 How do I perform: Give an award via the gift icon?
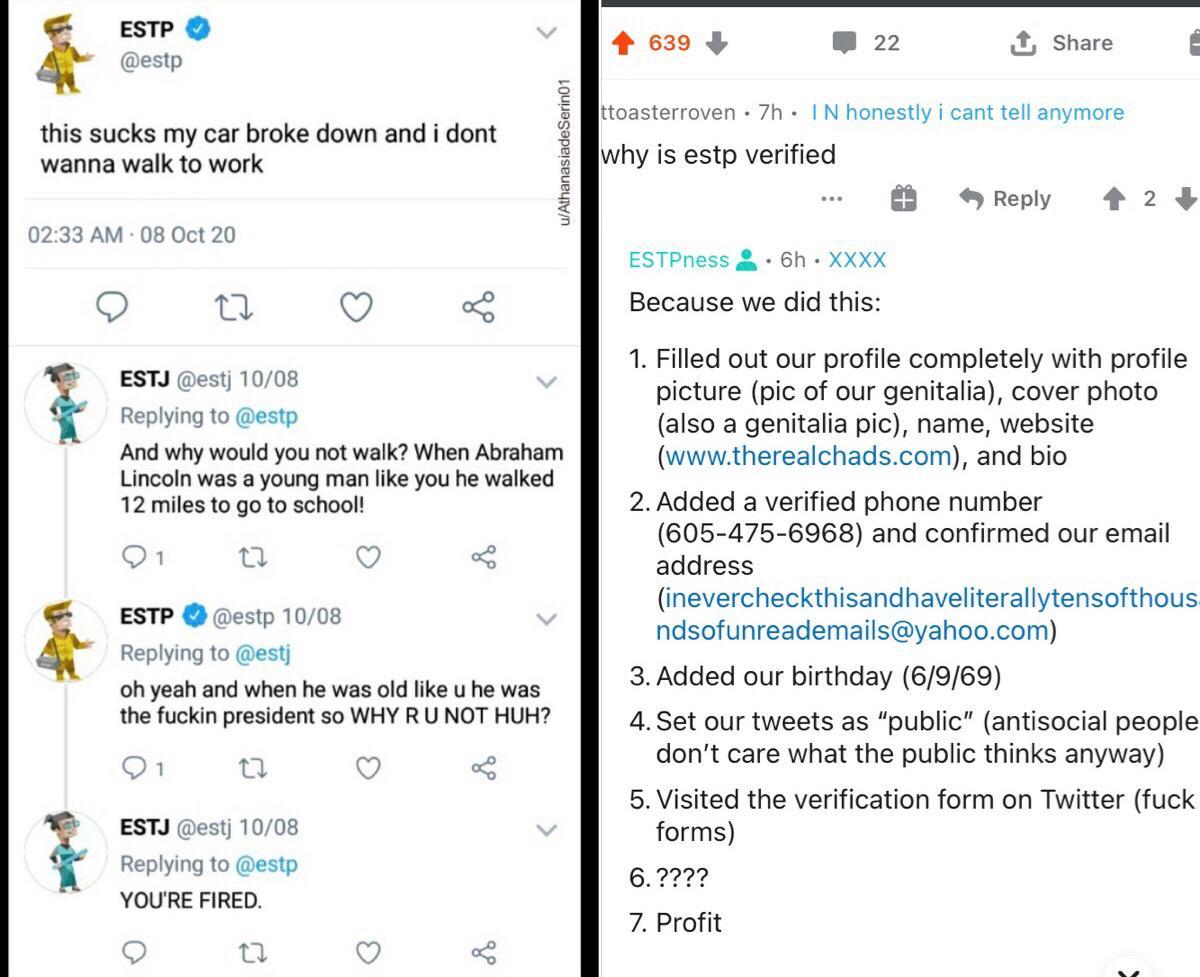click(903, 198)
